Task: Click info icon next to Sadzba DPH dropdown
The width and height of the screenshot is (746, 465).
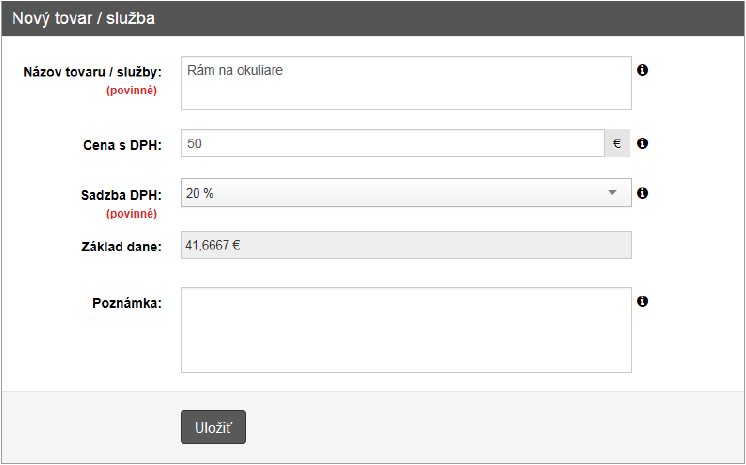Action: click(643, 193)
